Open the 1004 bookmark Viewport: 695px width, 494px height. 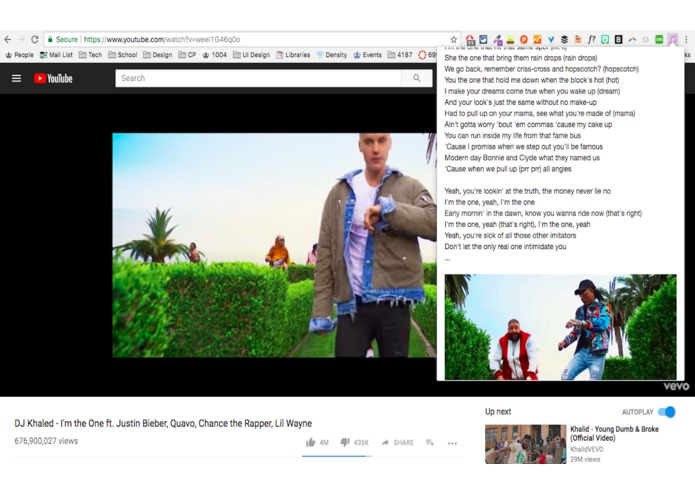click(x=215, y=55)
